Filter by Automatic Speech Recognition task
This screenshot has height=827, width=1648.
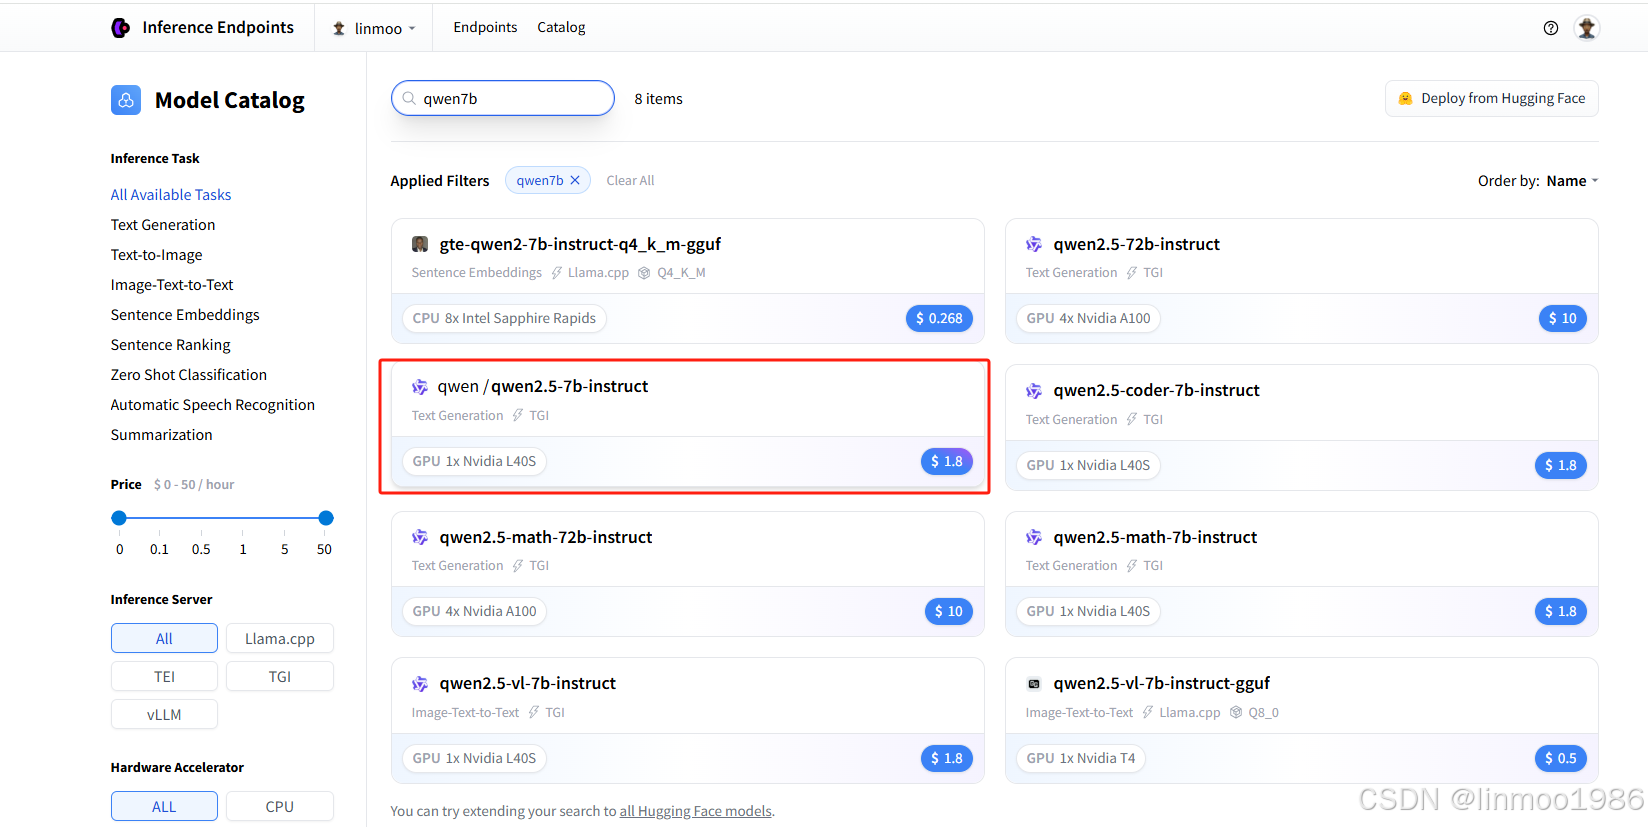coord(213,404)
